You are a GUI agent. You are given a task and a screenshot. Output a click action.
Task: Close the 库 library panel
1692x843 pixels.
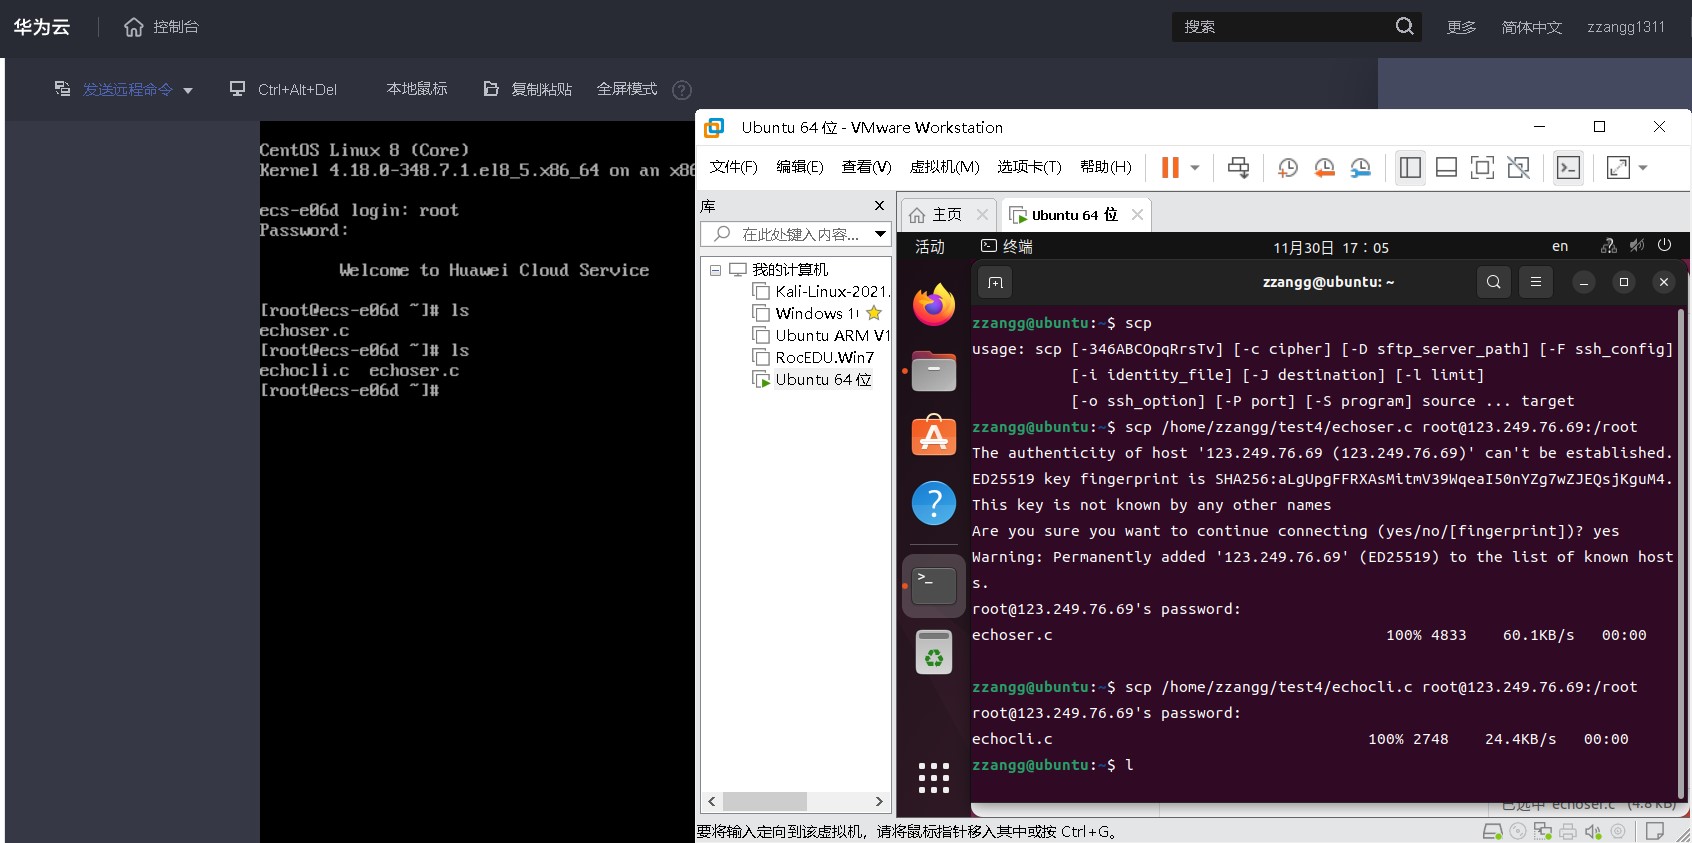click(x=879, y=206)
